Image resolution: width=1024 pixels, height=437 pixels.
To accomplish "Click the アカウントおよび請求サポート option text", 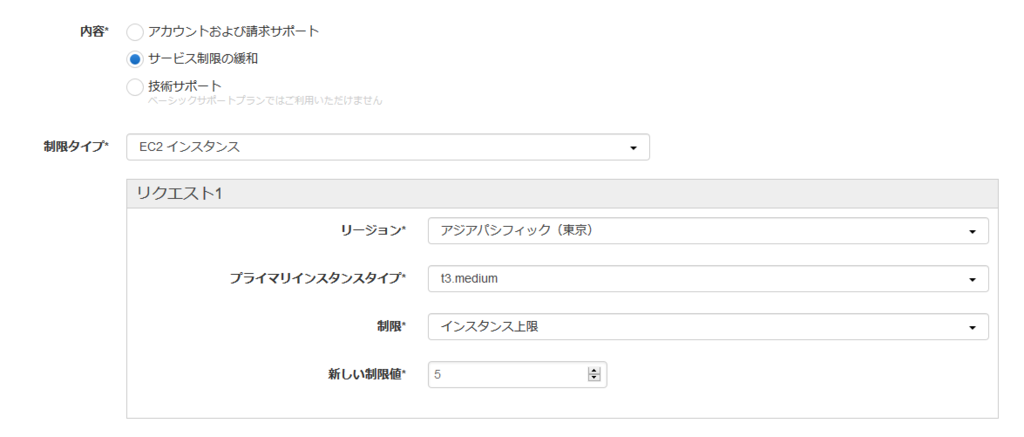I will 234,31.
